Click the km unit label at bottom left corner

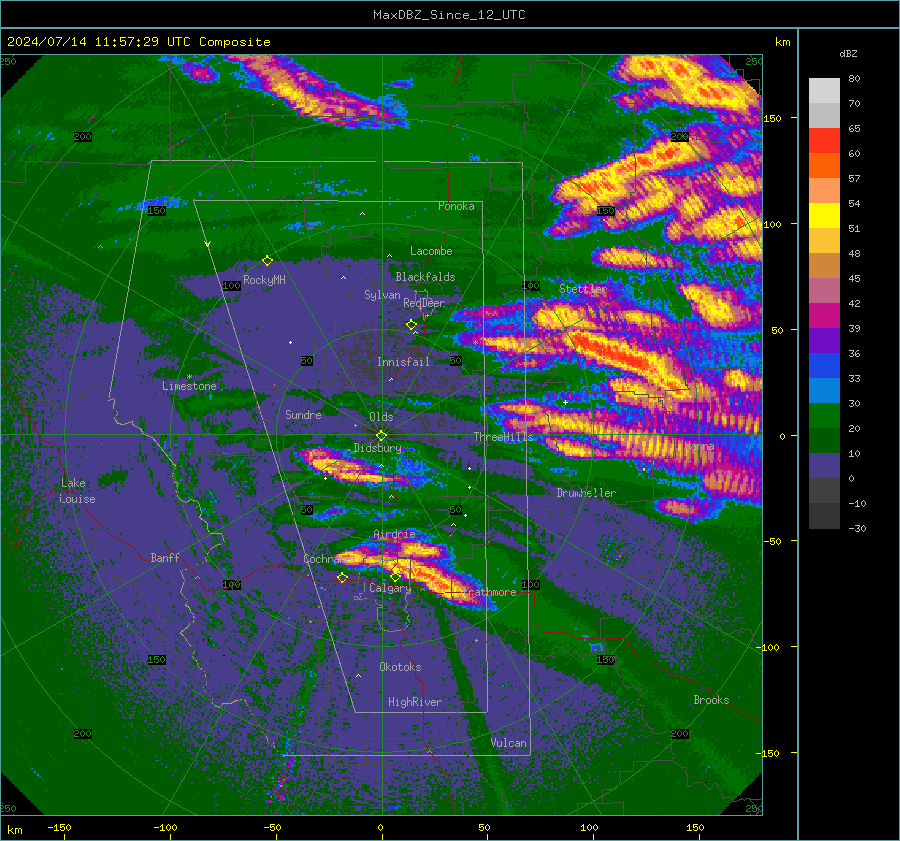pos(14,830)
